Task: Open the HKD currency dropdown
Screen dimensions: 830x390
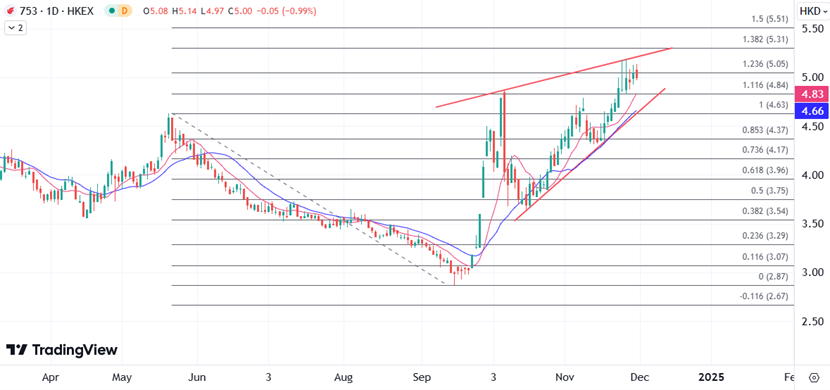Action: pos(813,11)
